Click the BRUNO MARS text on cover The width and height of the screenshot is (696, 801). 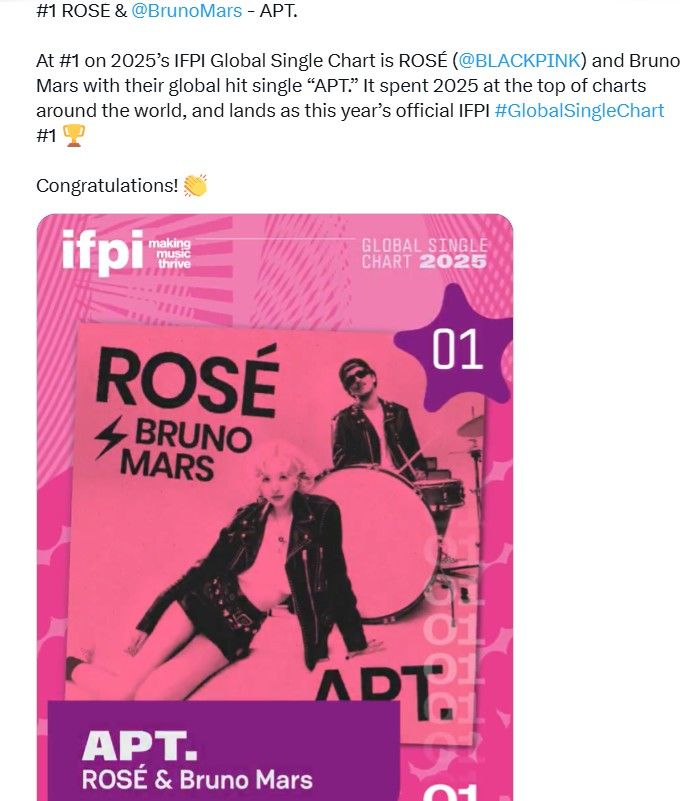pyautogui.click(x=172, y=450)
